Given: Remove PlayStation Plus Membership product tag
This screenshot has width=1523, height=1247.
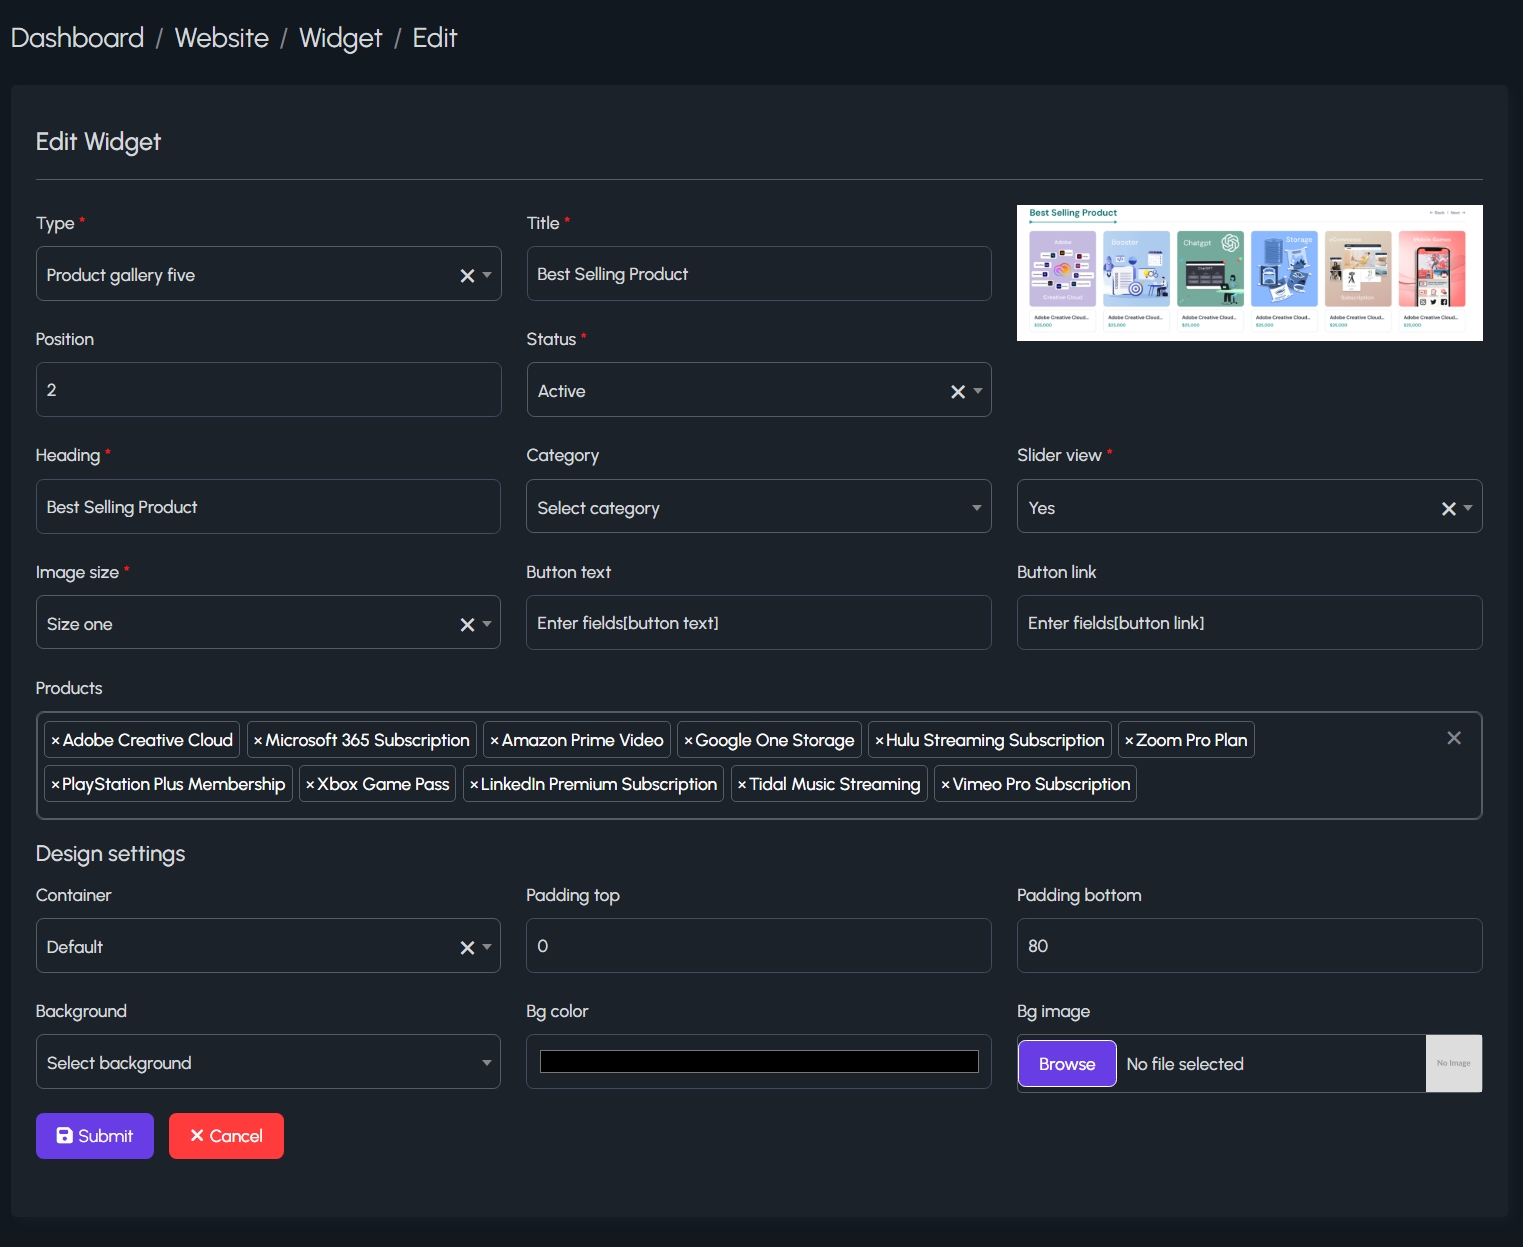Looking at the screenshot, I should tap(55, 785).
